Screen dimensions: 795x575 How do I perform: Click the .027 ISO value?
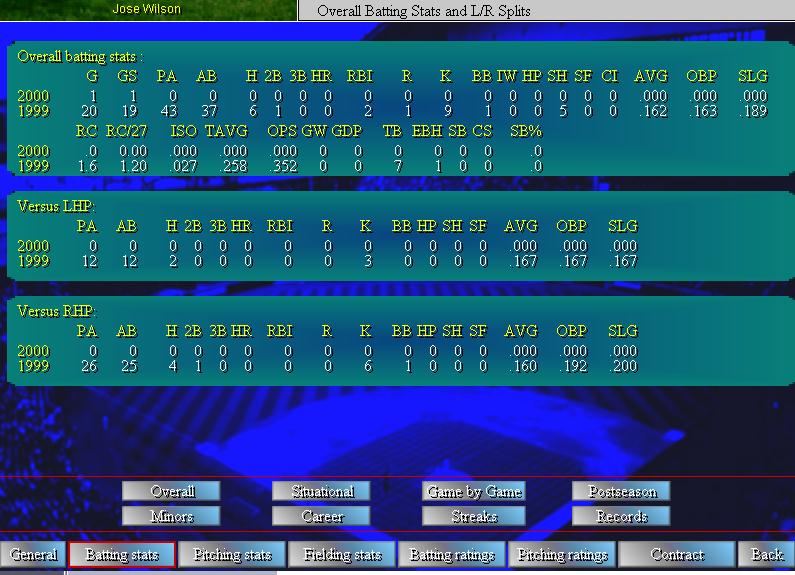pos(183,166)
